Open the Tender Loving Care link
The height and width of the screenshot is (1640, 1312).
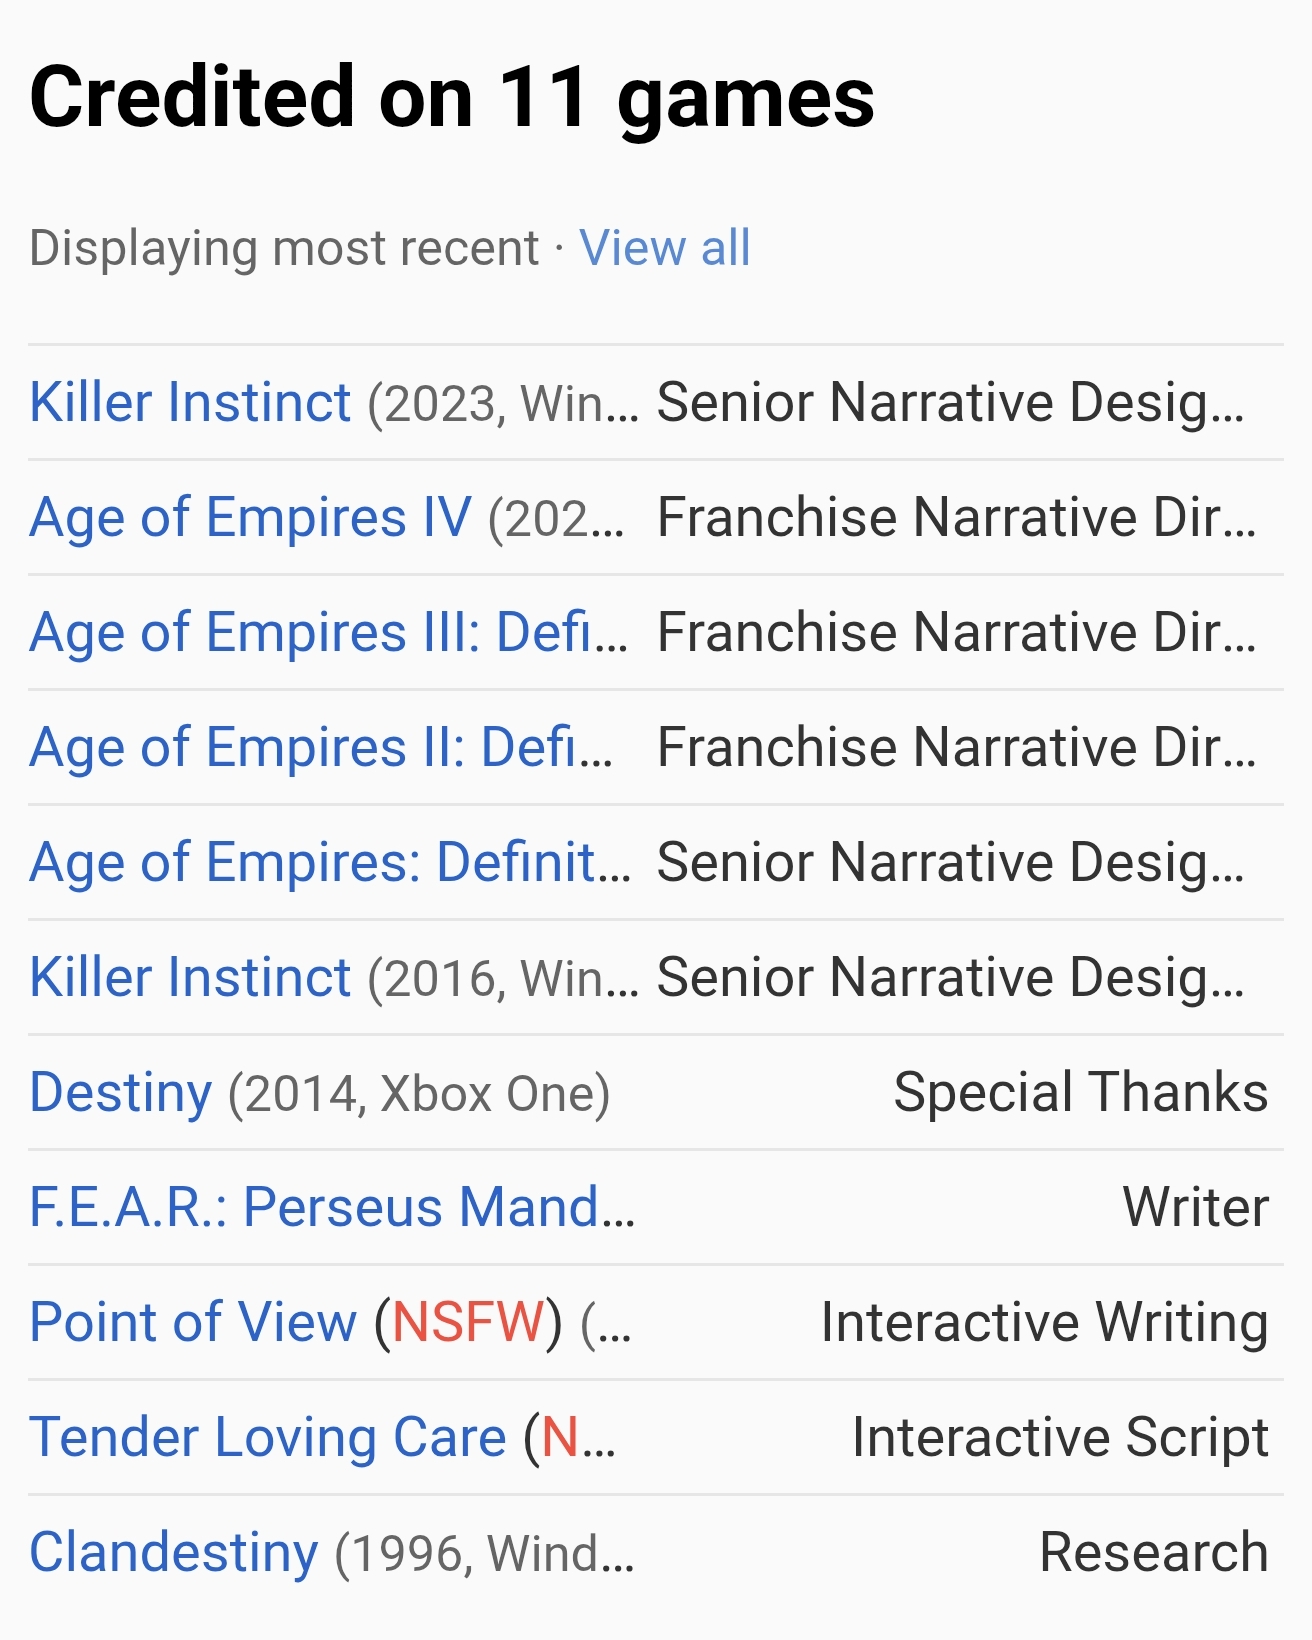tap(268, 1438)
